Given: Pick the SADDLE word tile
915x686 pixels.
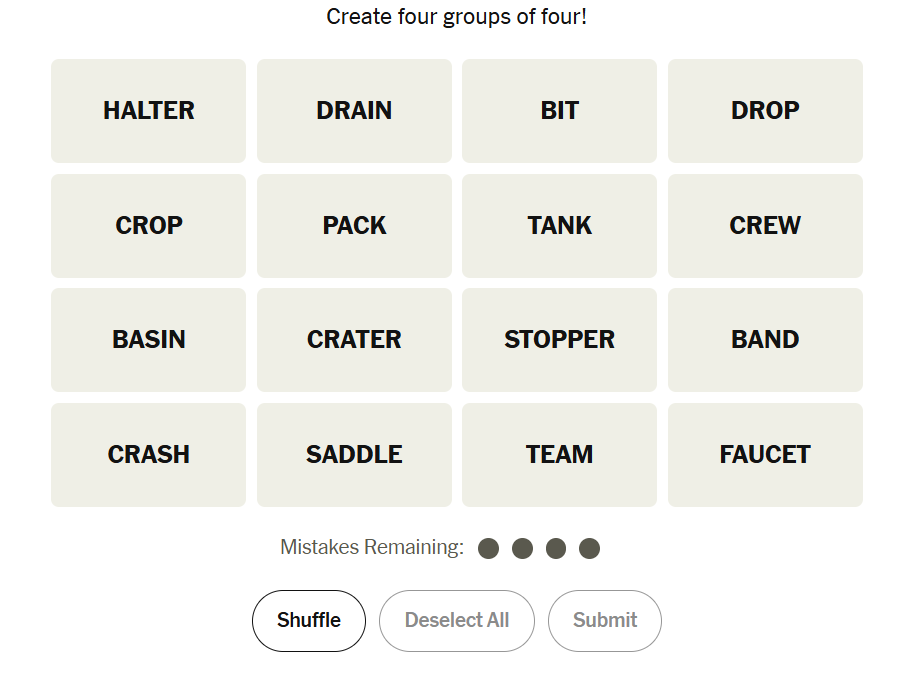Looking at the screenshot, I should 354,455.
